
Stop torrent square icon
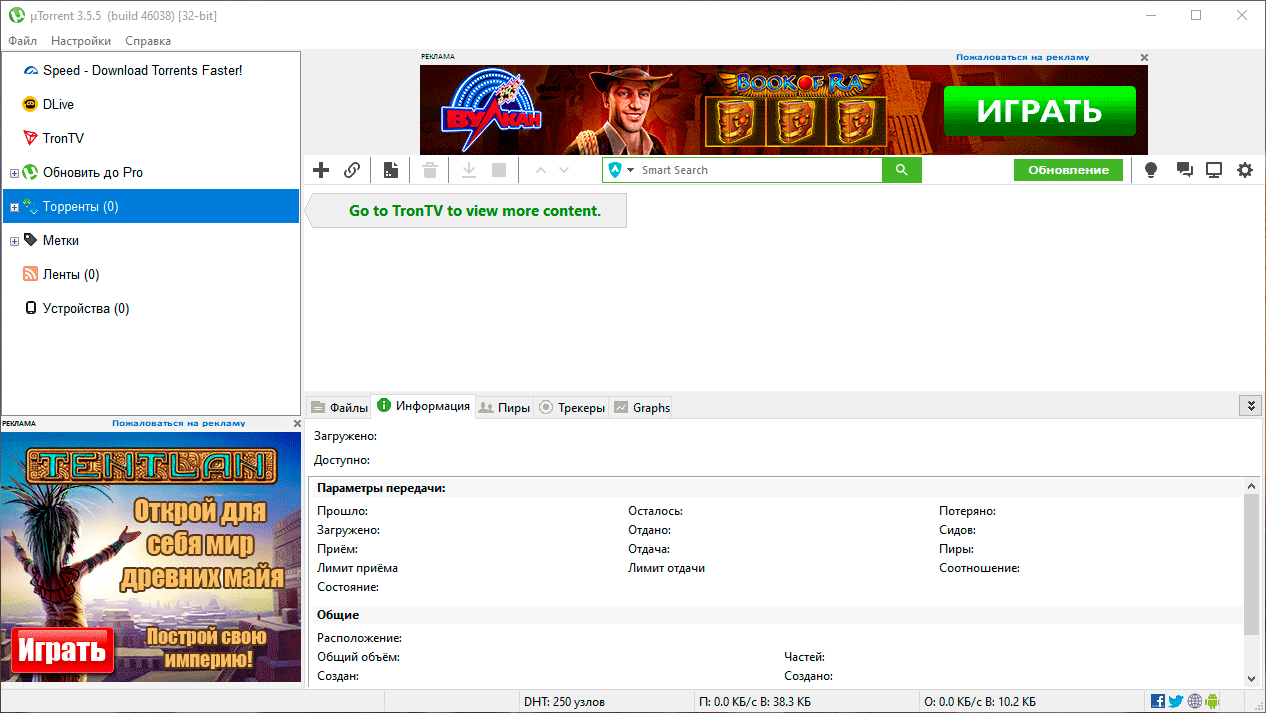point(499,170)
